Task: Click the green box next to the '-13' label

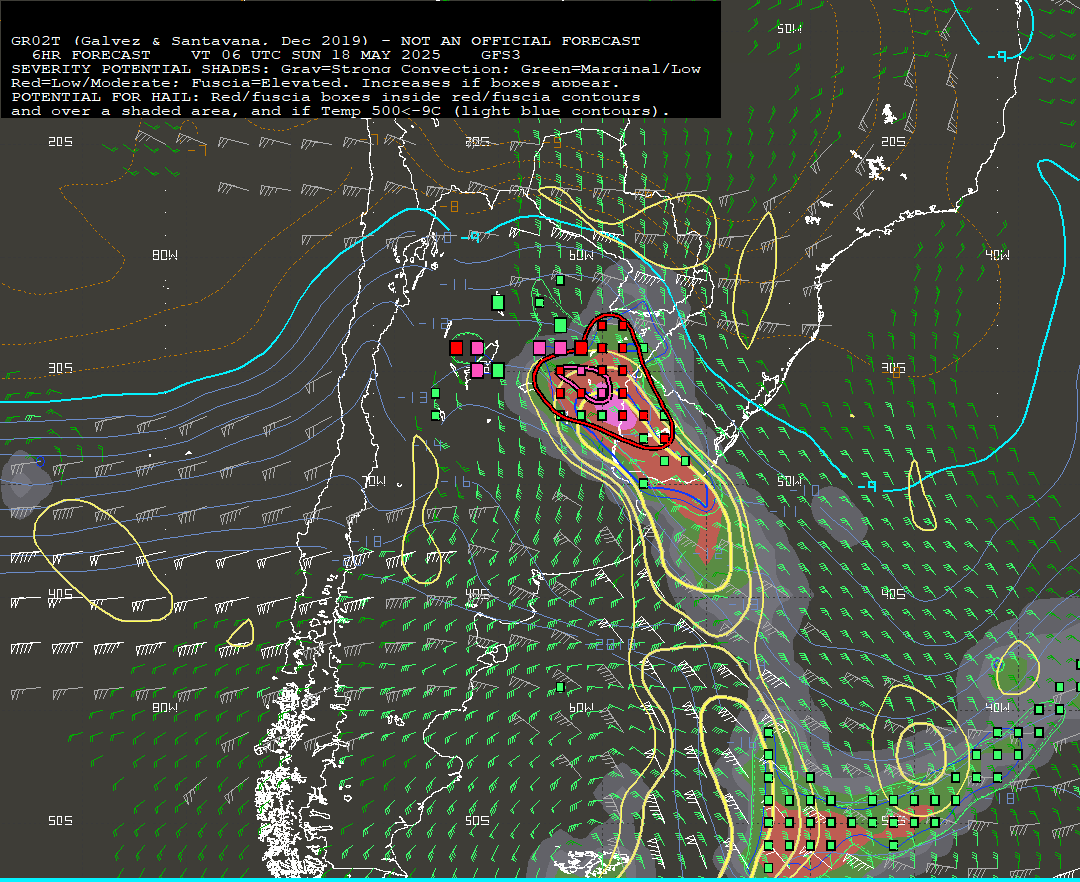Action: coord(435,394)
